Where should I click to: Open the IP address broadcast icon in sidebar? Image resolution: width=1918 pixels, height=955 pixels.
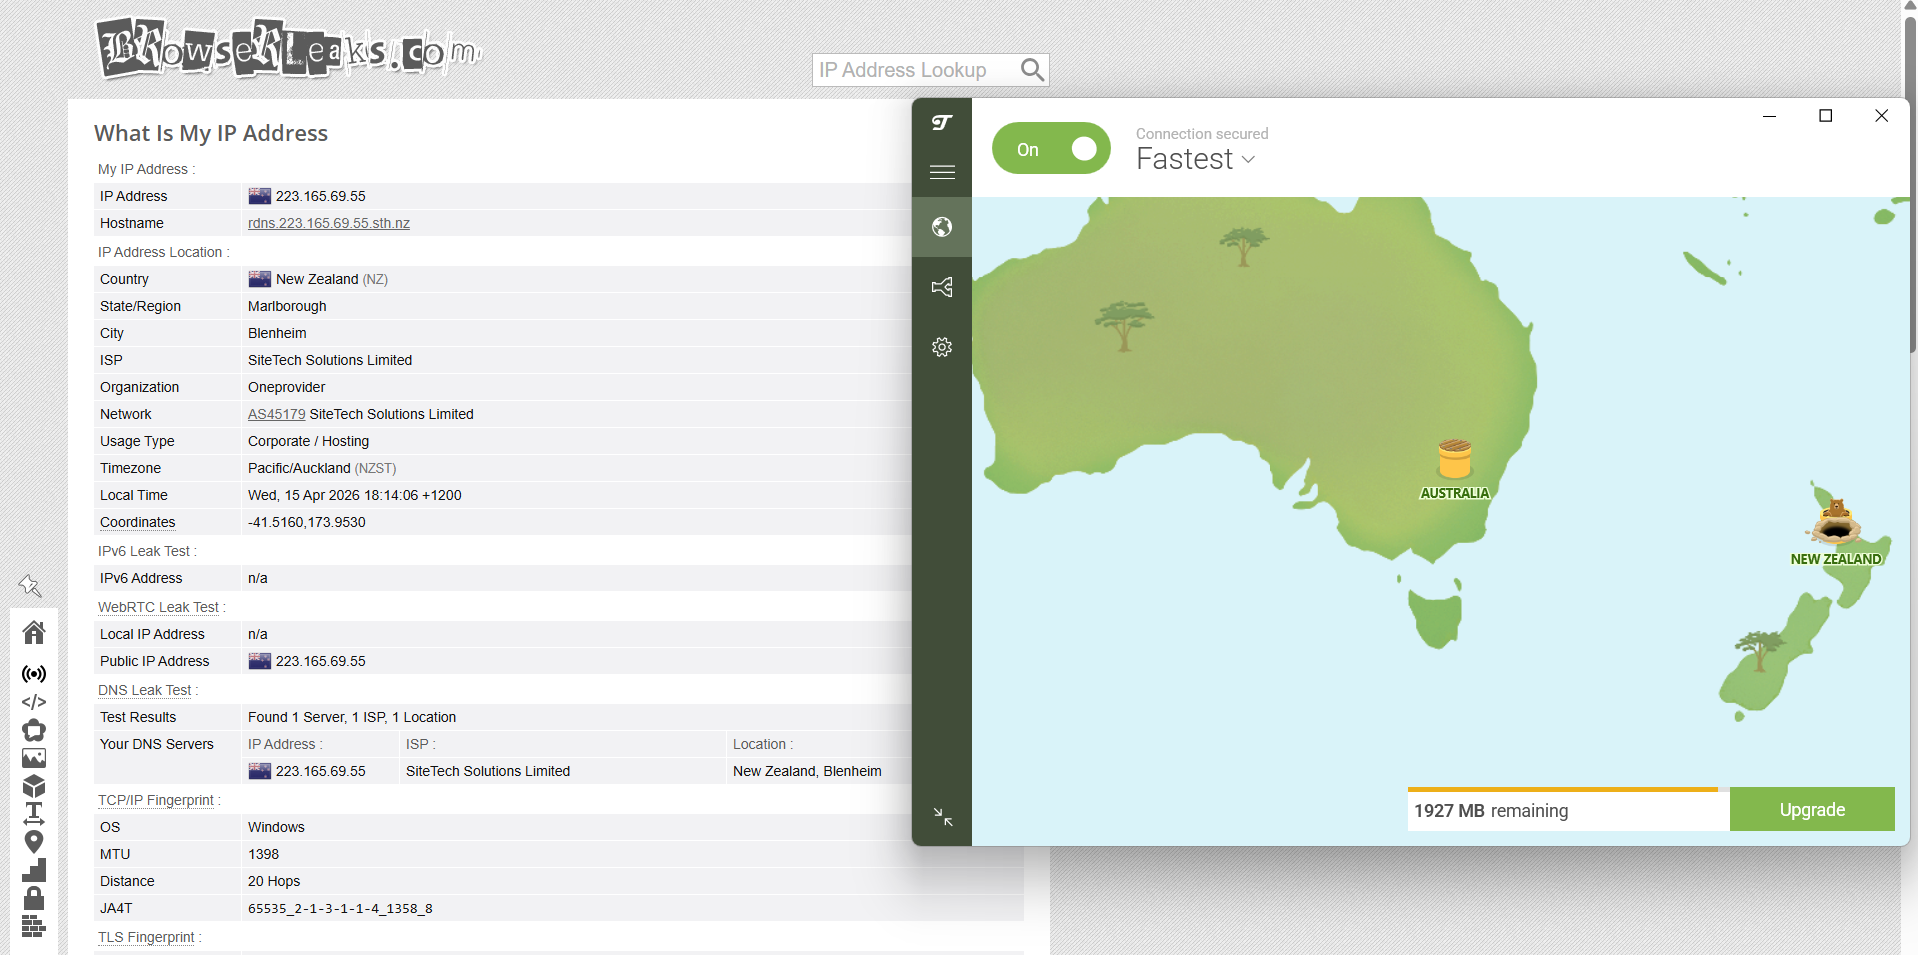click(34, 674)
